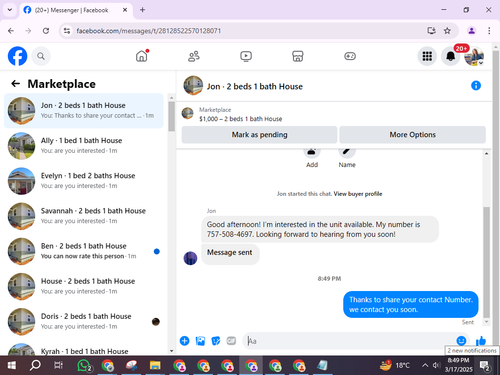
Task: Click the 'Message sent' bubble
Action: [x=230, y=253]
